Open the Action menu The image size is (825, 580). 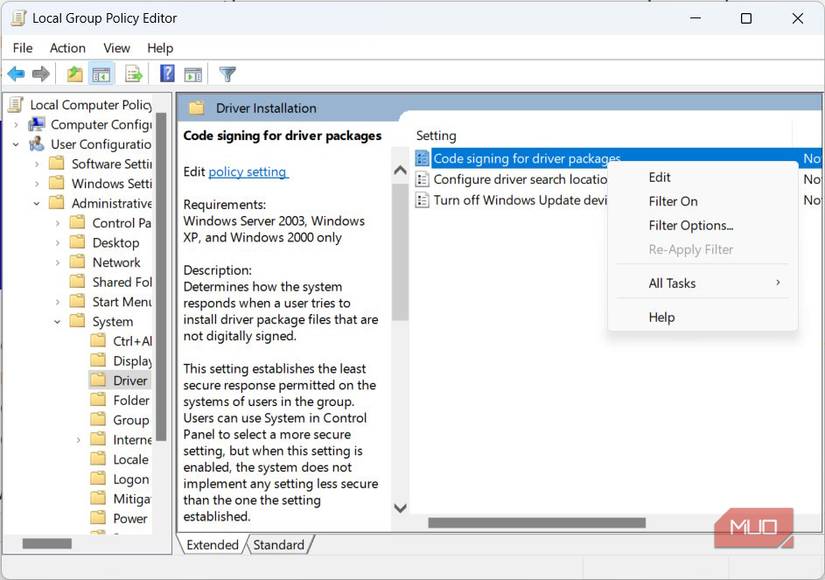pos(67,47)
